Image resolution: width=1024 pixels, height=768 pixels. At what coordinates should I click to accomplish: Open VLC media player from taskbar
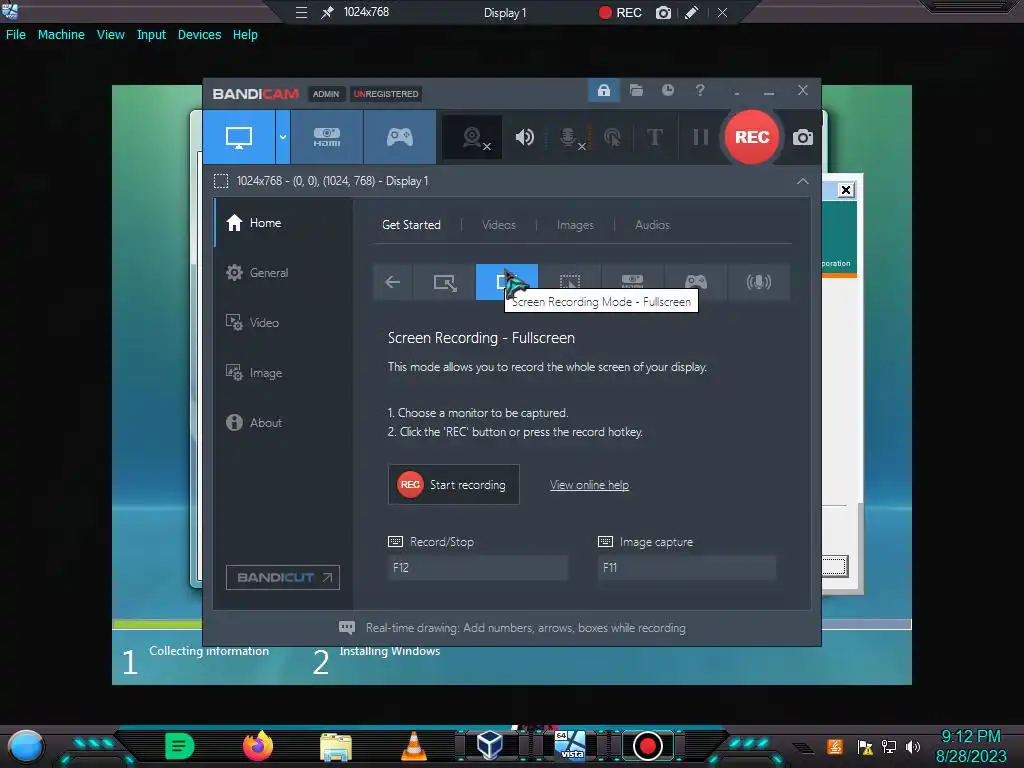coord(413,746)
